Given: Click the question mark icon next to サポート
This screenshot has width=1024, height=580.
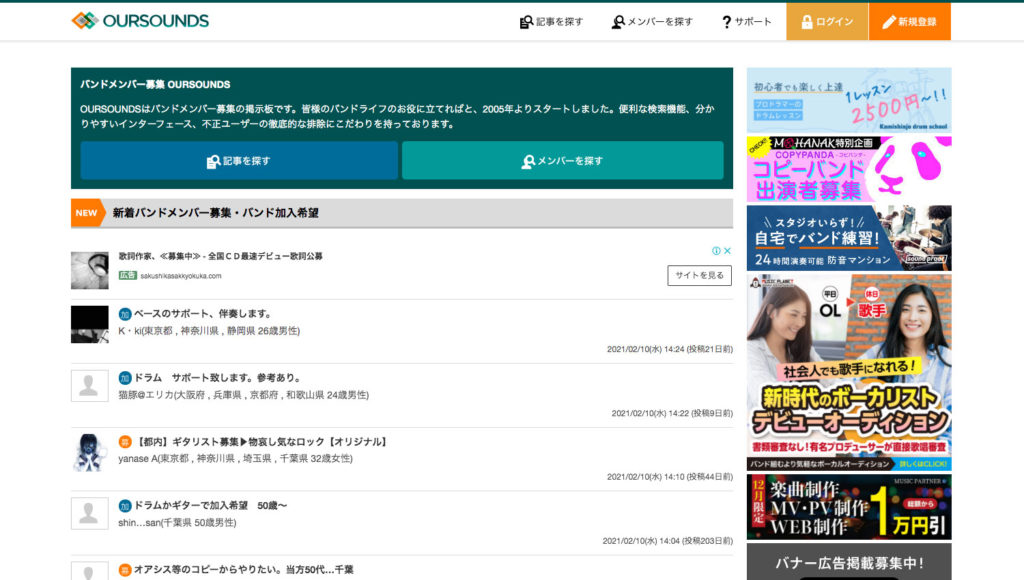Looking at the screenshot, I should pos(725,19).
